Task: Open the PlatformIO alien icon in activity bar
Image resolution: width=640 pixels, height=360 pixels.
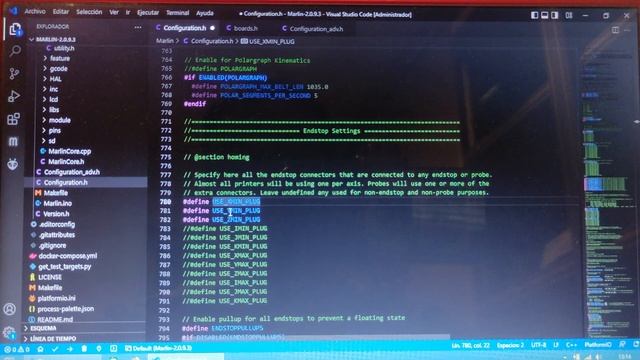Action: (13, 164)
